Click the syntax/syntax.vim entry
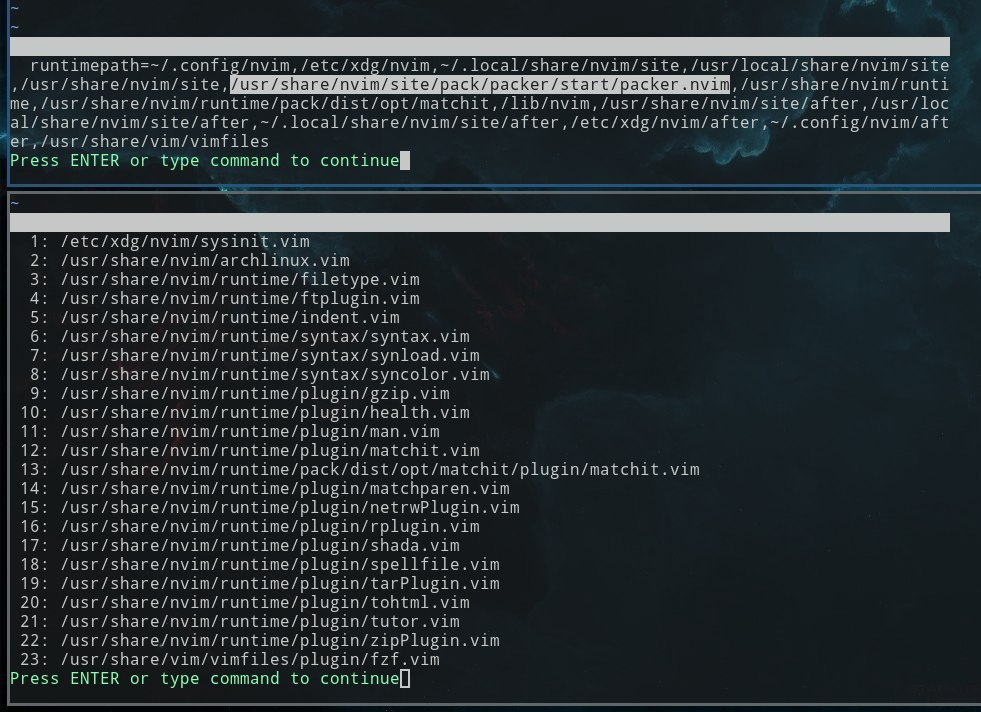The height and width of the screenshot is (712, 981). [265, 337]
